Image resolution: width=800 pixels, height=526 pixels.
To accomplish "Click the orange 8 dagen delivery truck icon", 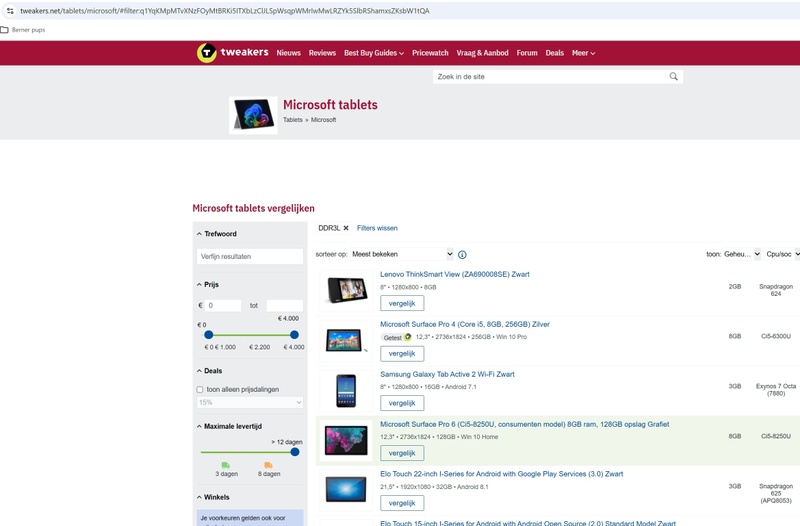I will [x=268, y=465].
